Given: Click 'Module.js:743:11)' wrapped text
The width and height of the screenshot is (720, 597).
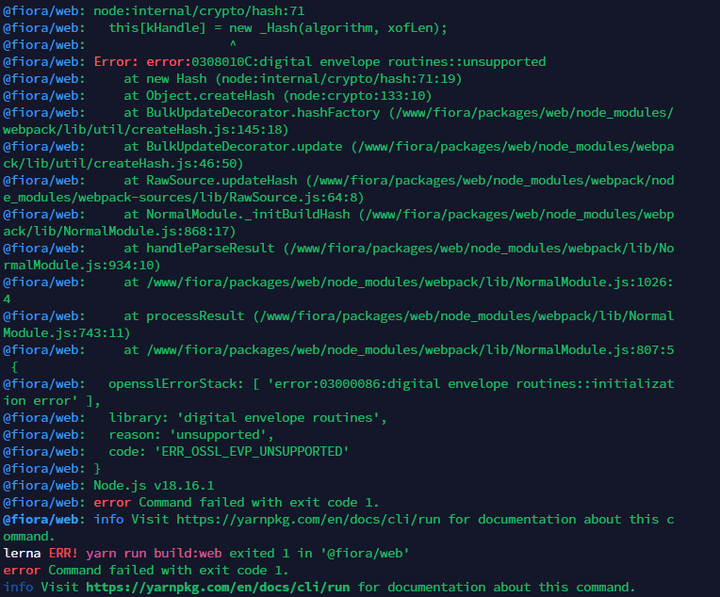Looking at the screenshot, I should (x=67, y=333).
